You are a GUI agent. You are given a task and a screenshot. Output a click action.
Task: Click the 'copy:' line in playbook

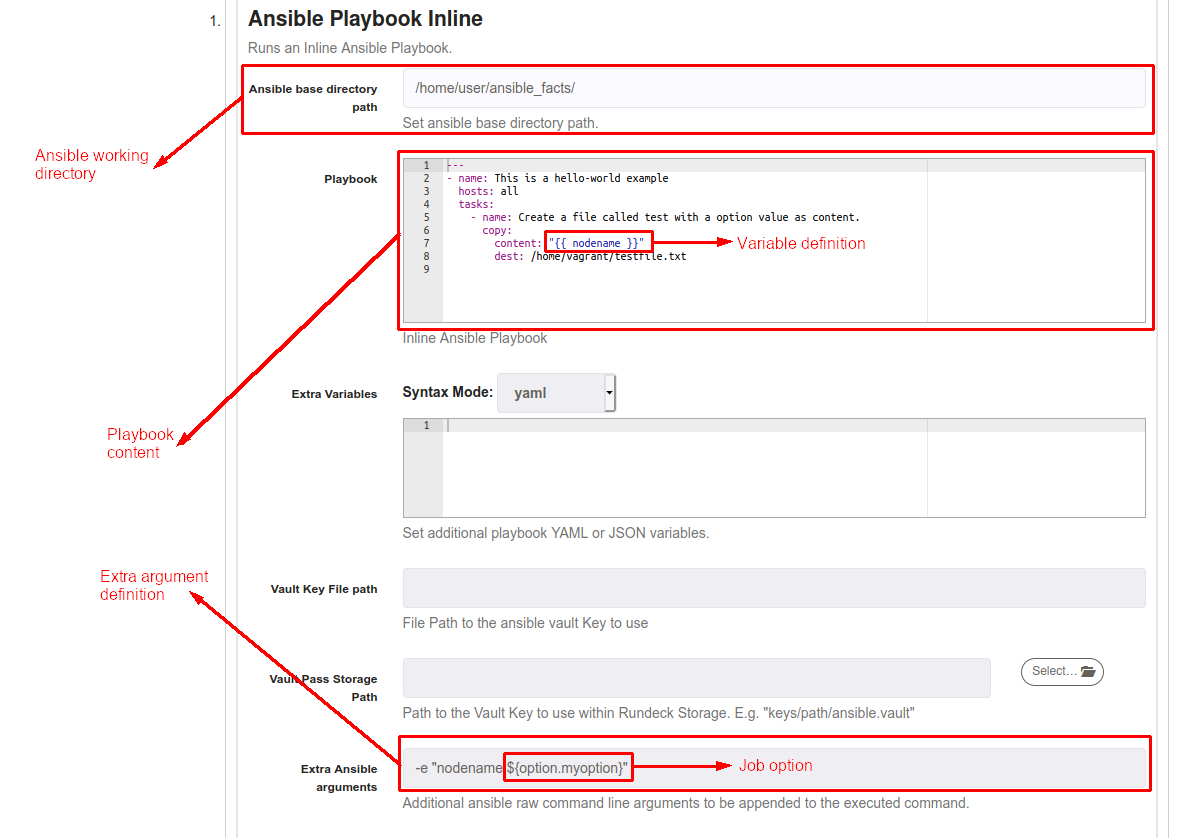coord(497,230)
